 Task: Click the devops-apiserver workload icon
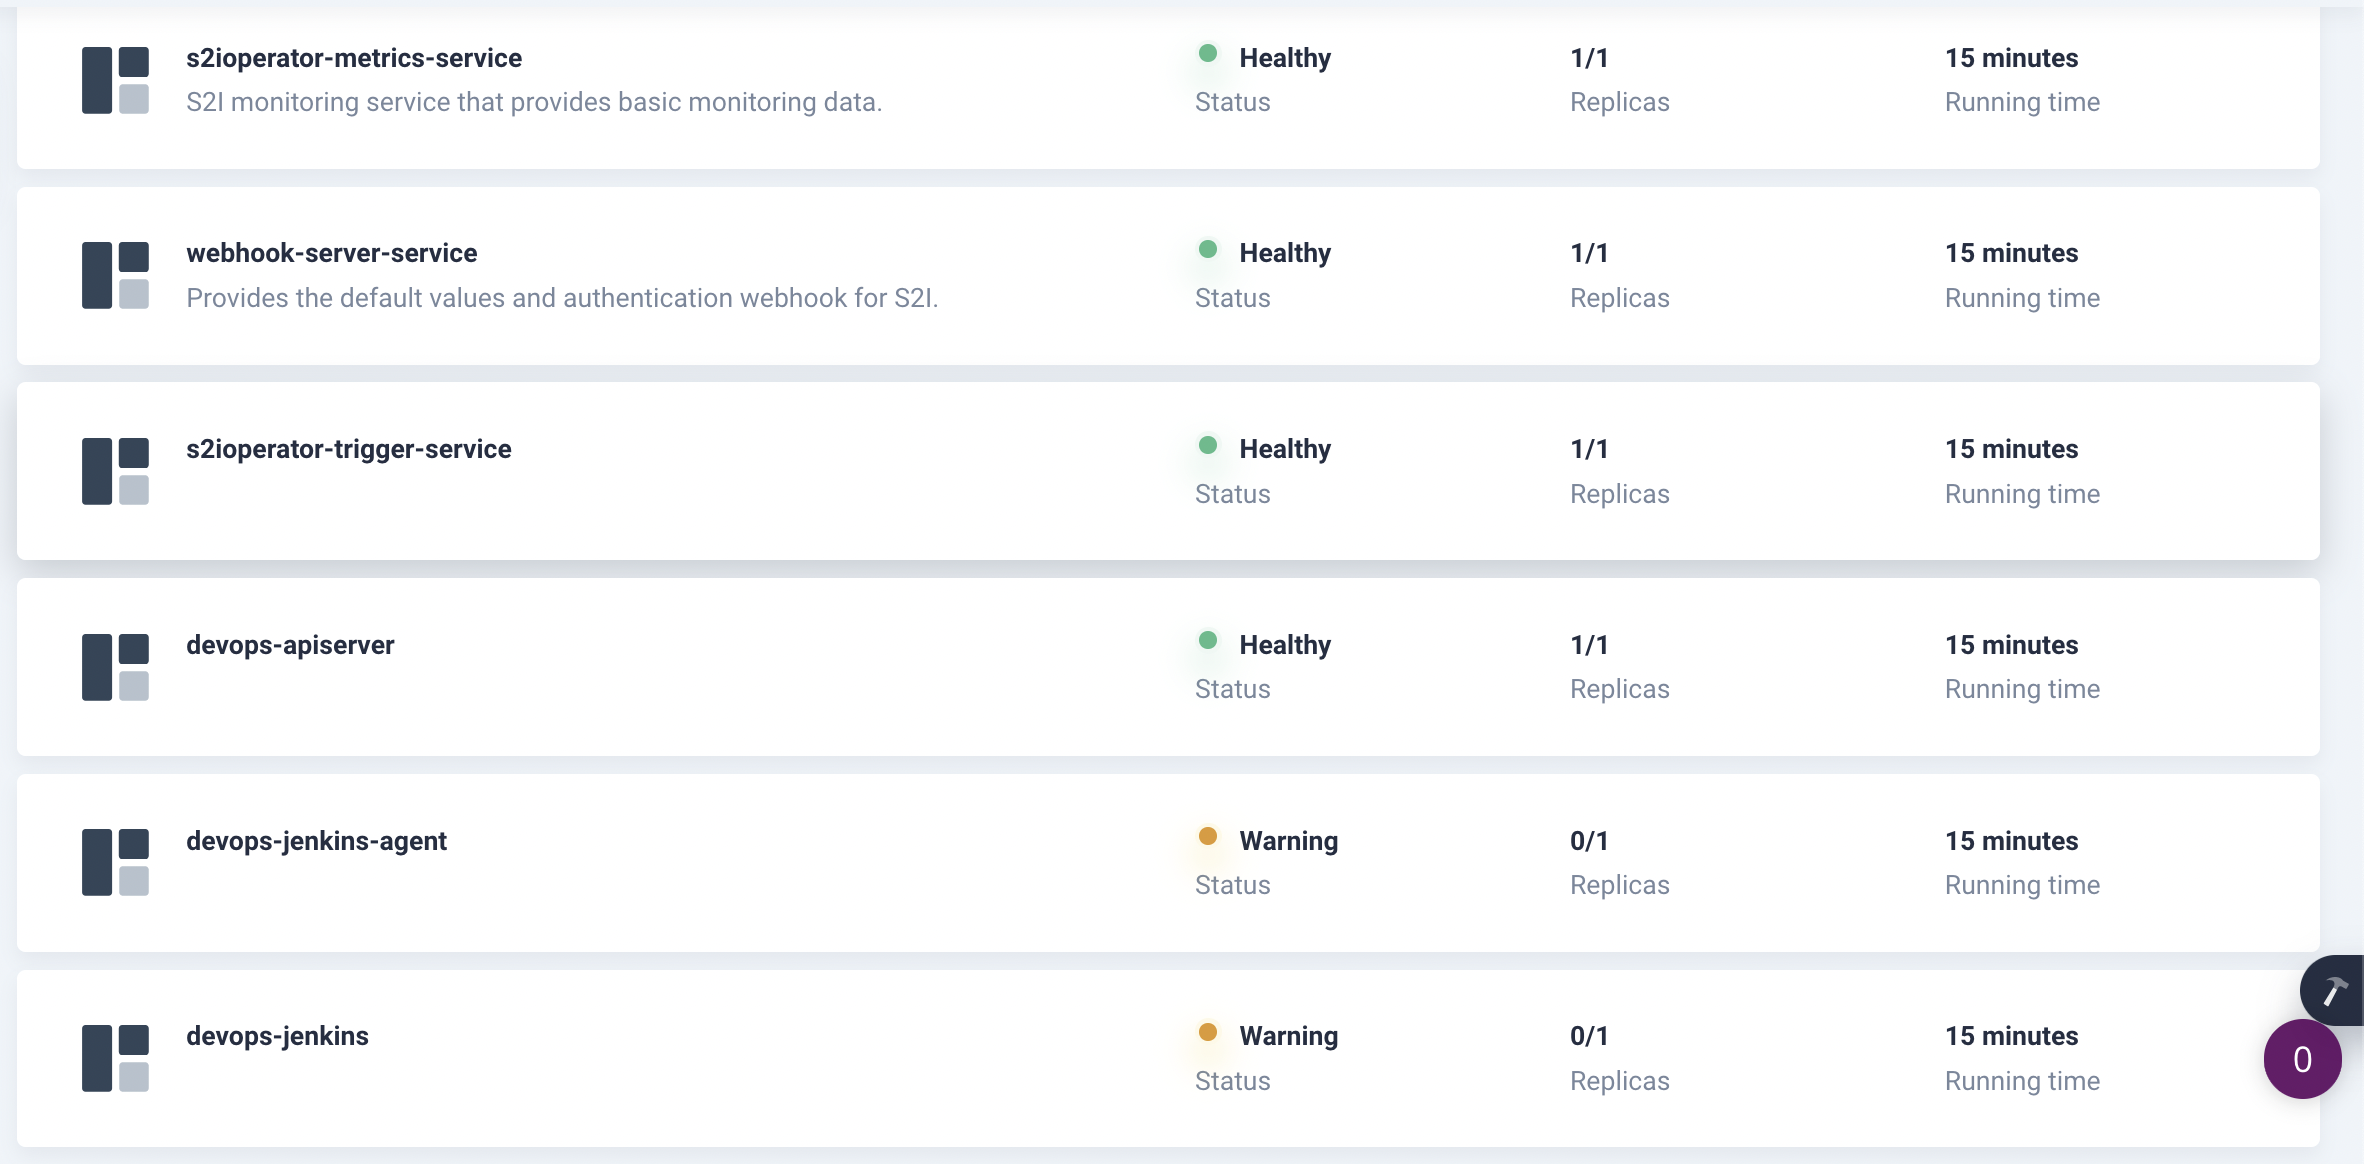click(115, 666)
